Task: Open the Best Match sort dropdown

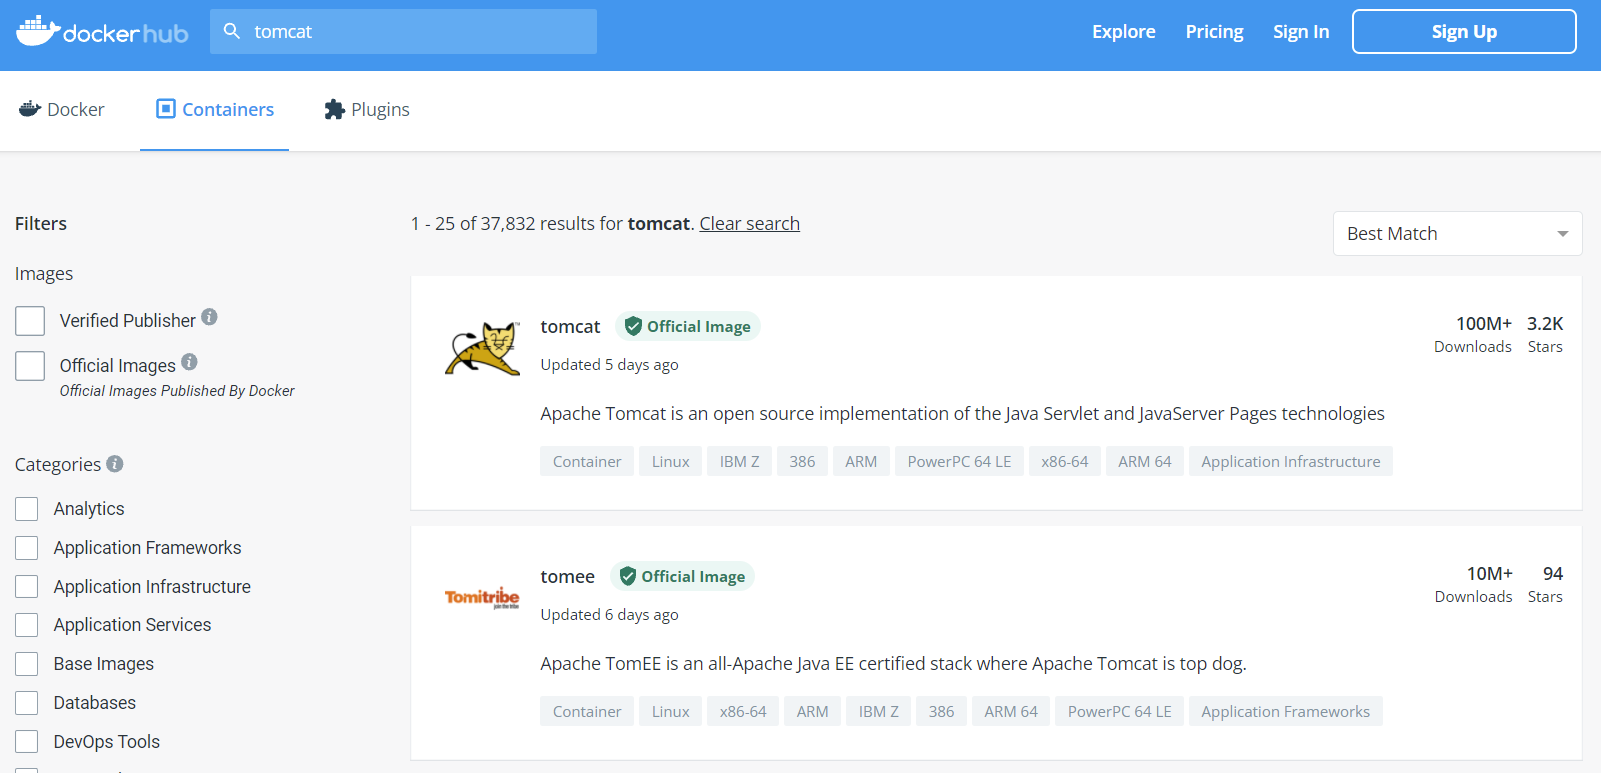Action: point(1457,234)
